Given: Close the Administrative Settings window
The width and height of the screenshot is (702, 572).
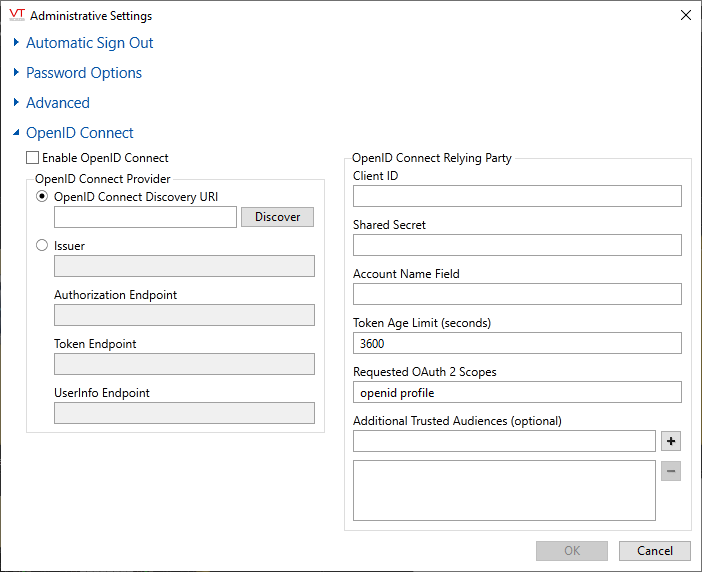Looking at the screenshot, I should [685, 16].
